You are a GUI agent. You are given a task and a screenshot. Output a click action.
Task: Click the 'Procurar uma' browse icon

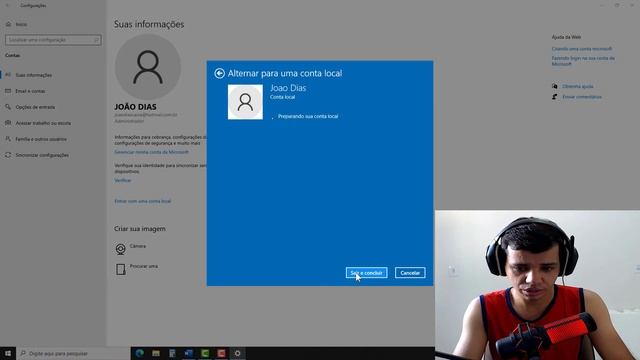pos(120,269)
